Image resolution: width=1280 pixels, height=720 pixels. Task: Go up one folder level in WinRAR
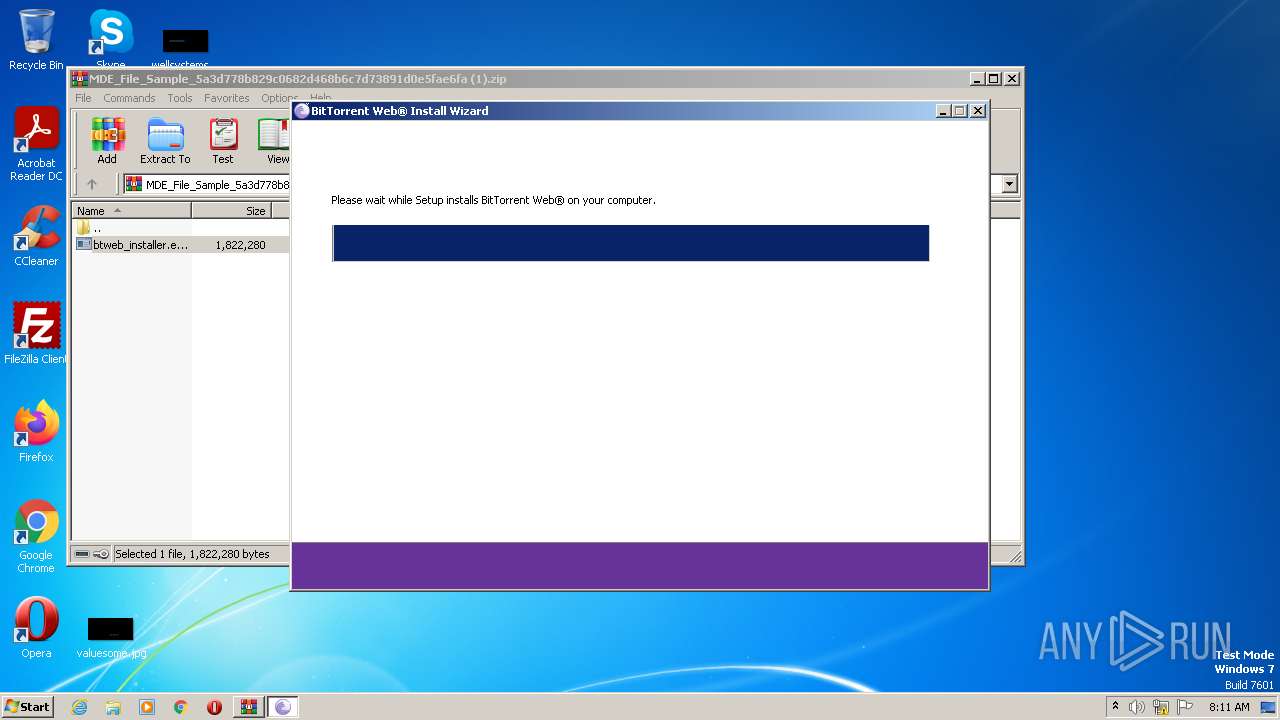[x=92, y=184]
